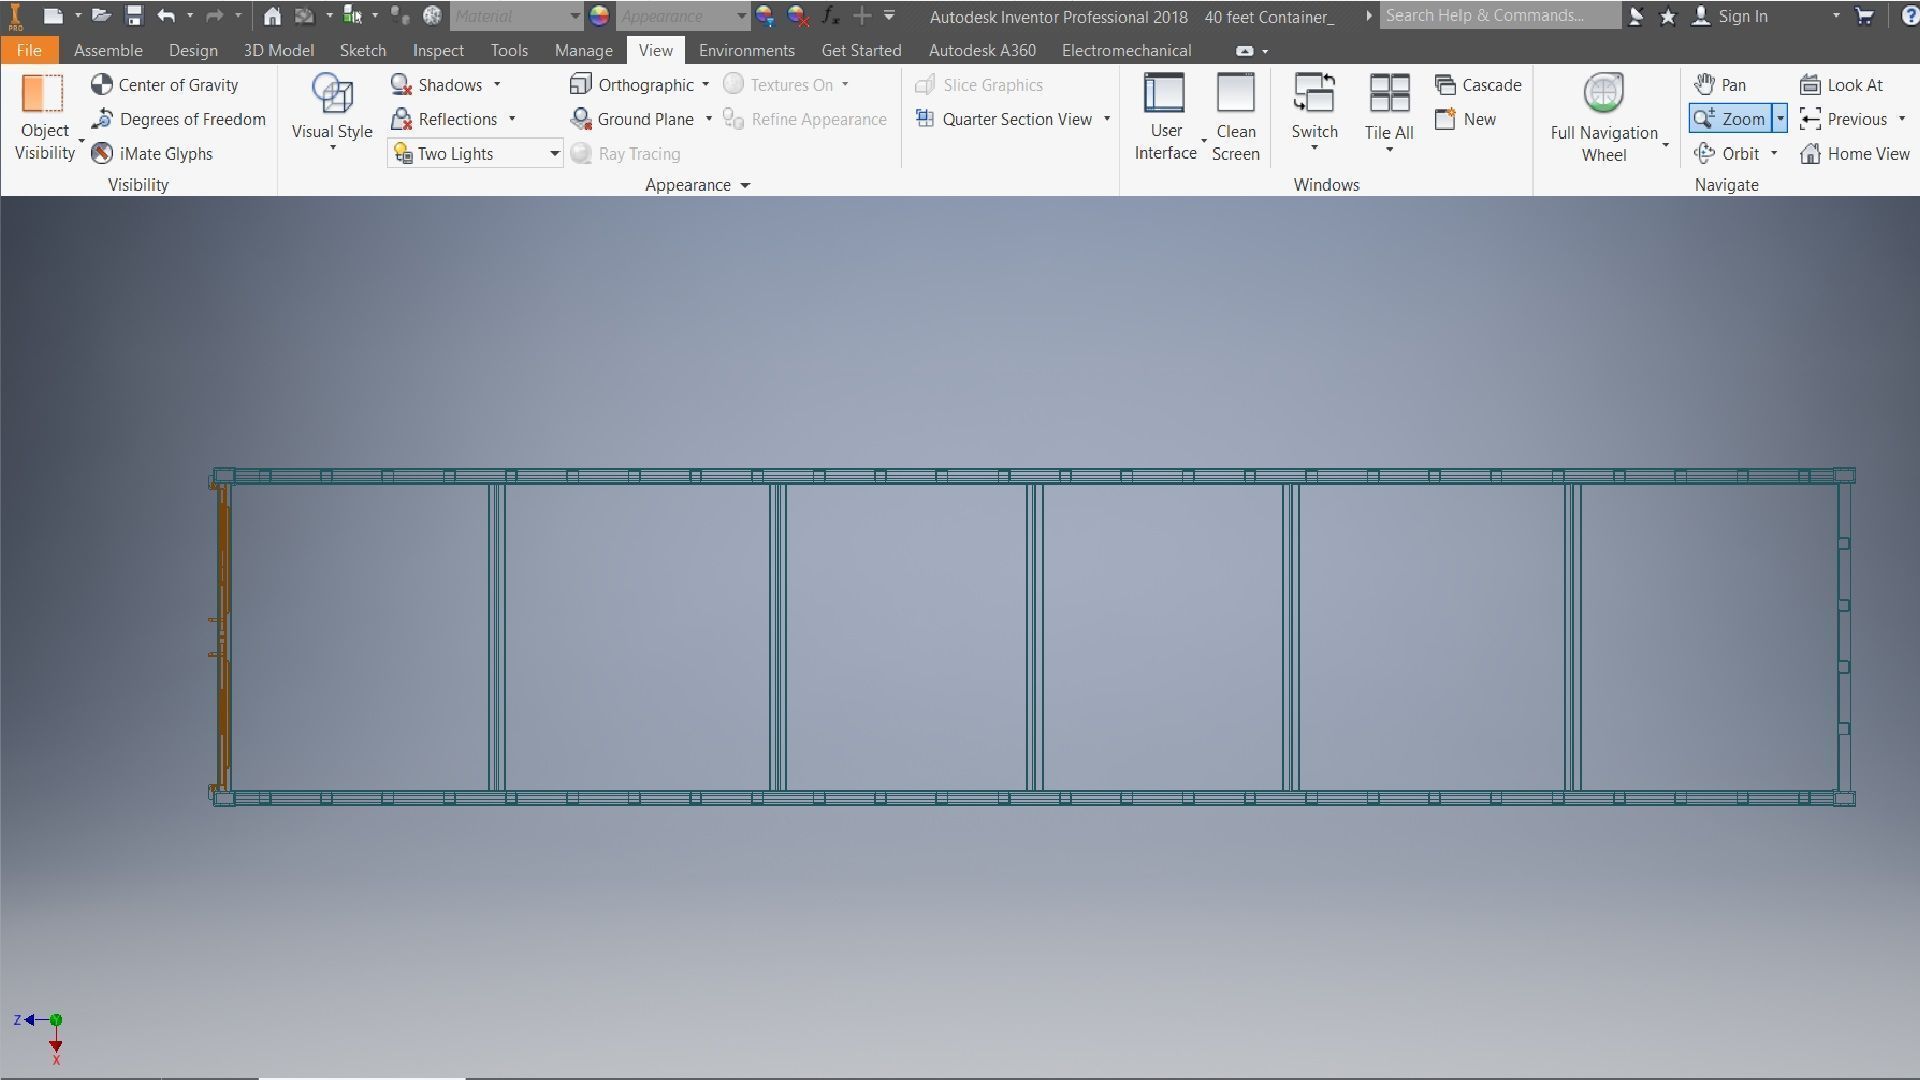Click the Tile All windows icon
1920x1080 pixels.
(1389, 93)
